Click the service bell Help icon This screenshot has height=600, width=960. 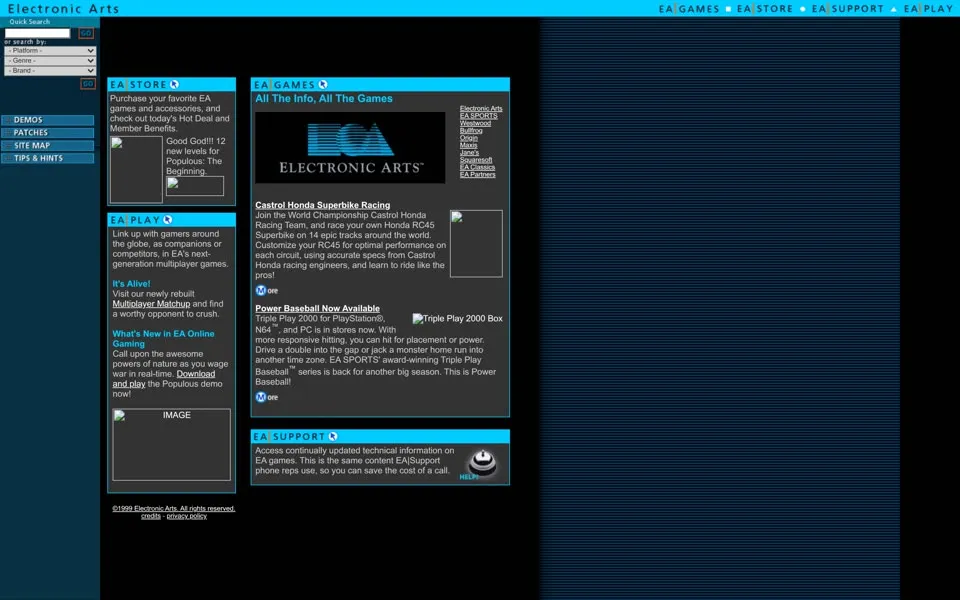click(481, 464)
